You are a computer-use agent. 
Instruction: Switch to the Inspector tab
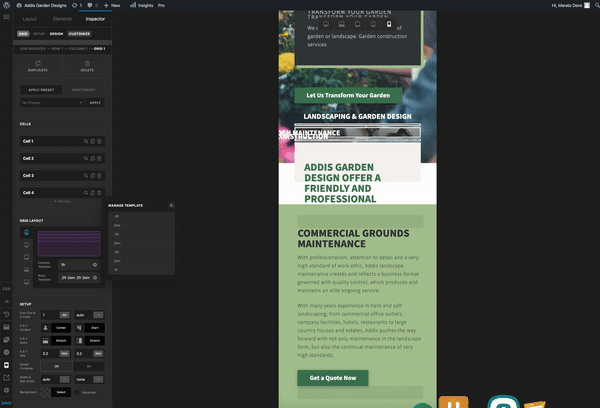(95, 19)
